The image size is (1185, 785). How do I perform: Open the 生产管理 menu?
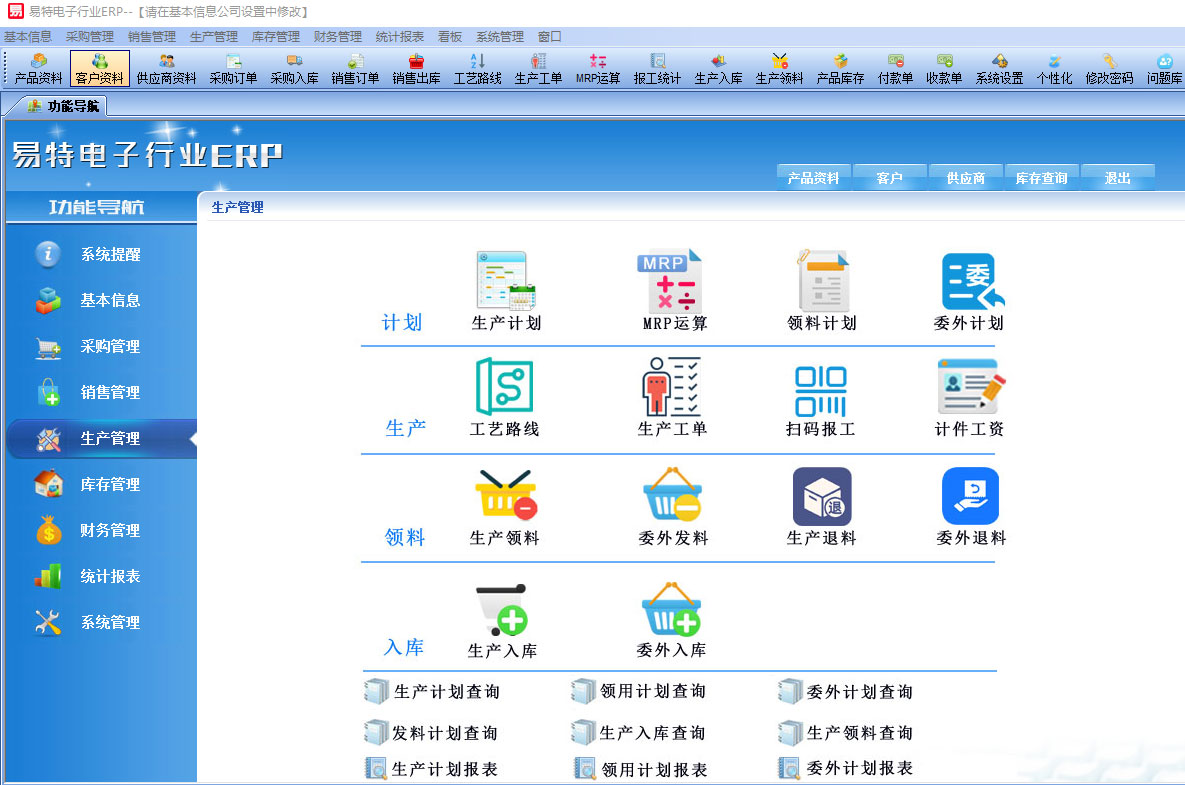point(213,36)
